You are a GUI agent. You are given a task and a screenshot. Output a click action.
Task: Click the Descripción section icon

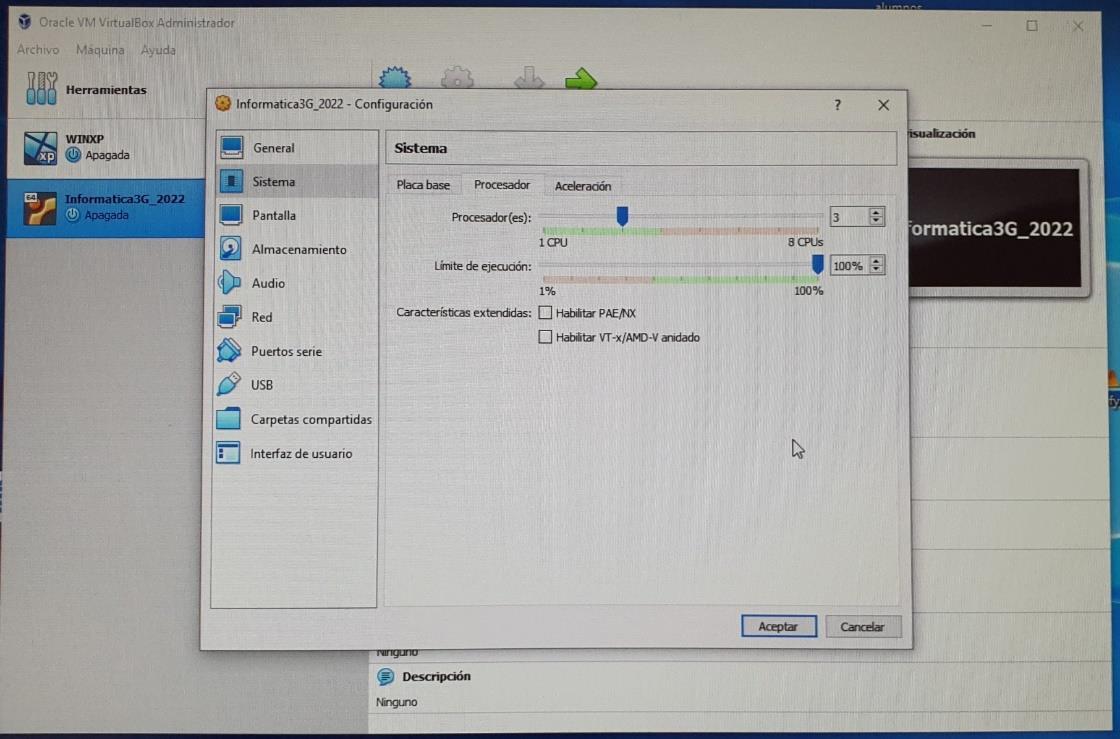tap(386, 676)
